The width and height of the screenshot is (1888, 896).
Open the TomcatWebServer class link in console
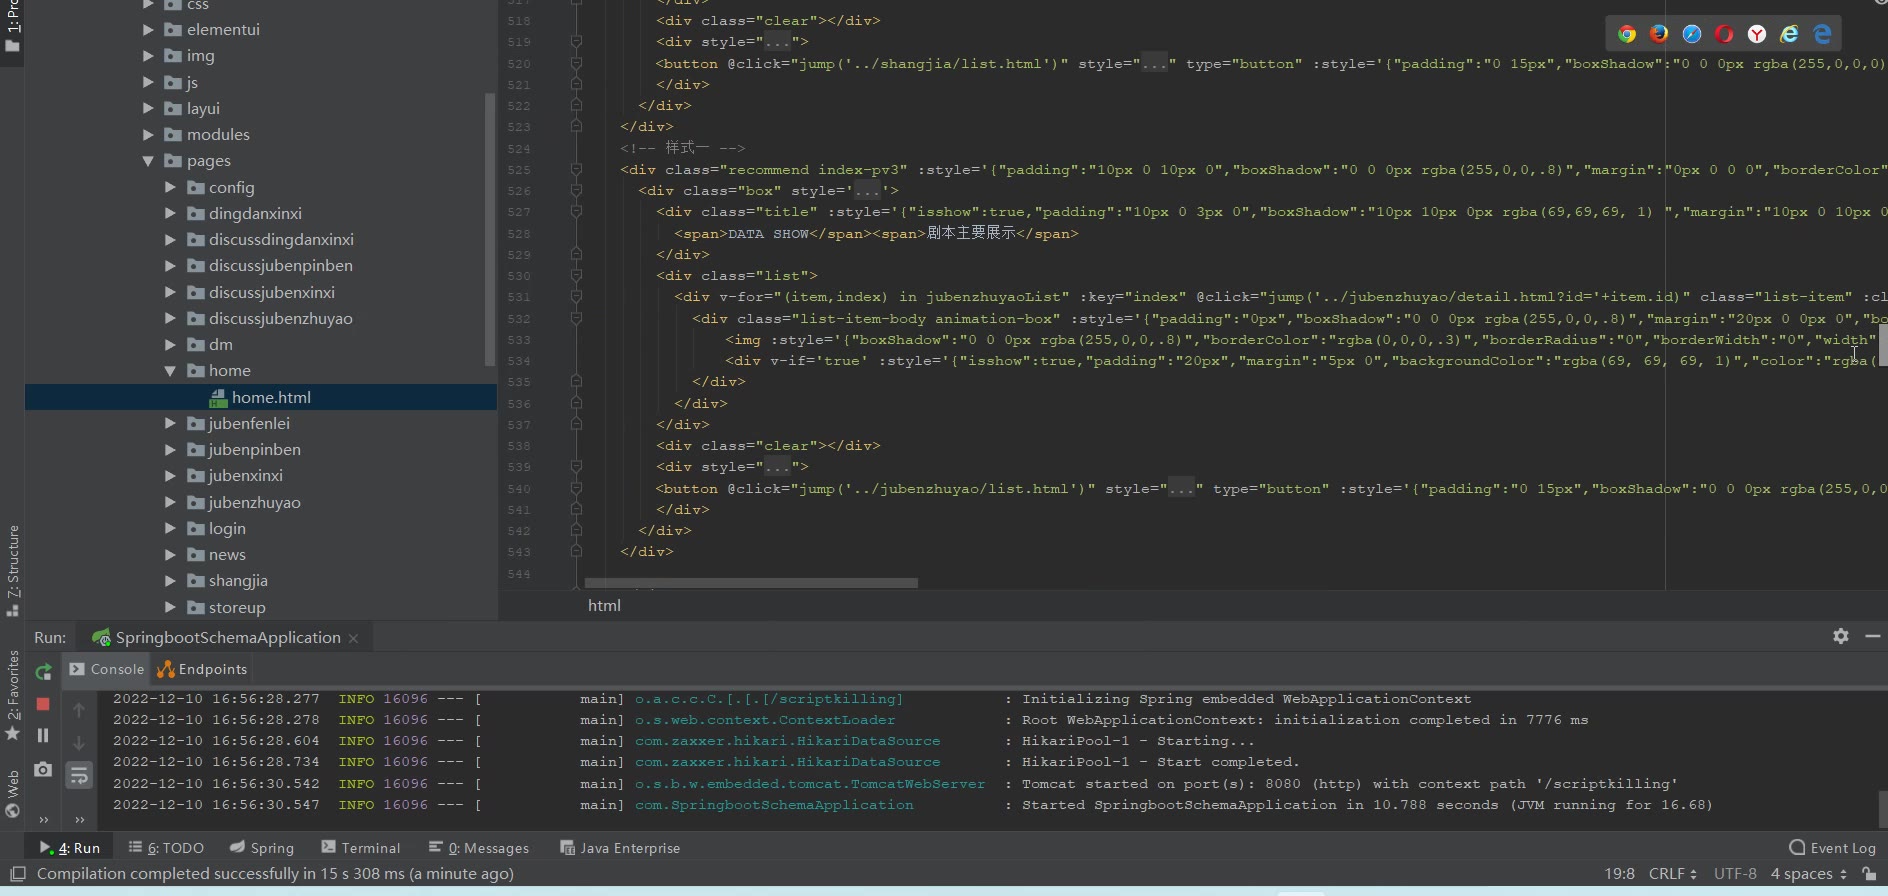(x=810, y=784)
